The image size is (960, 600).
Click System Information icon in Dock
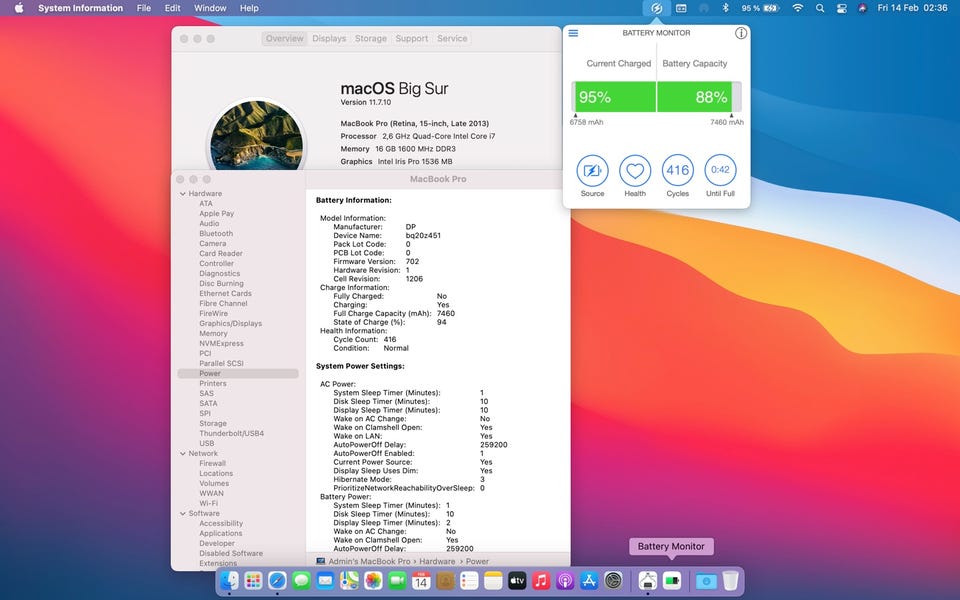[x=647, y=580]
